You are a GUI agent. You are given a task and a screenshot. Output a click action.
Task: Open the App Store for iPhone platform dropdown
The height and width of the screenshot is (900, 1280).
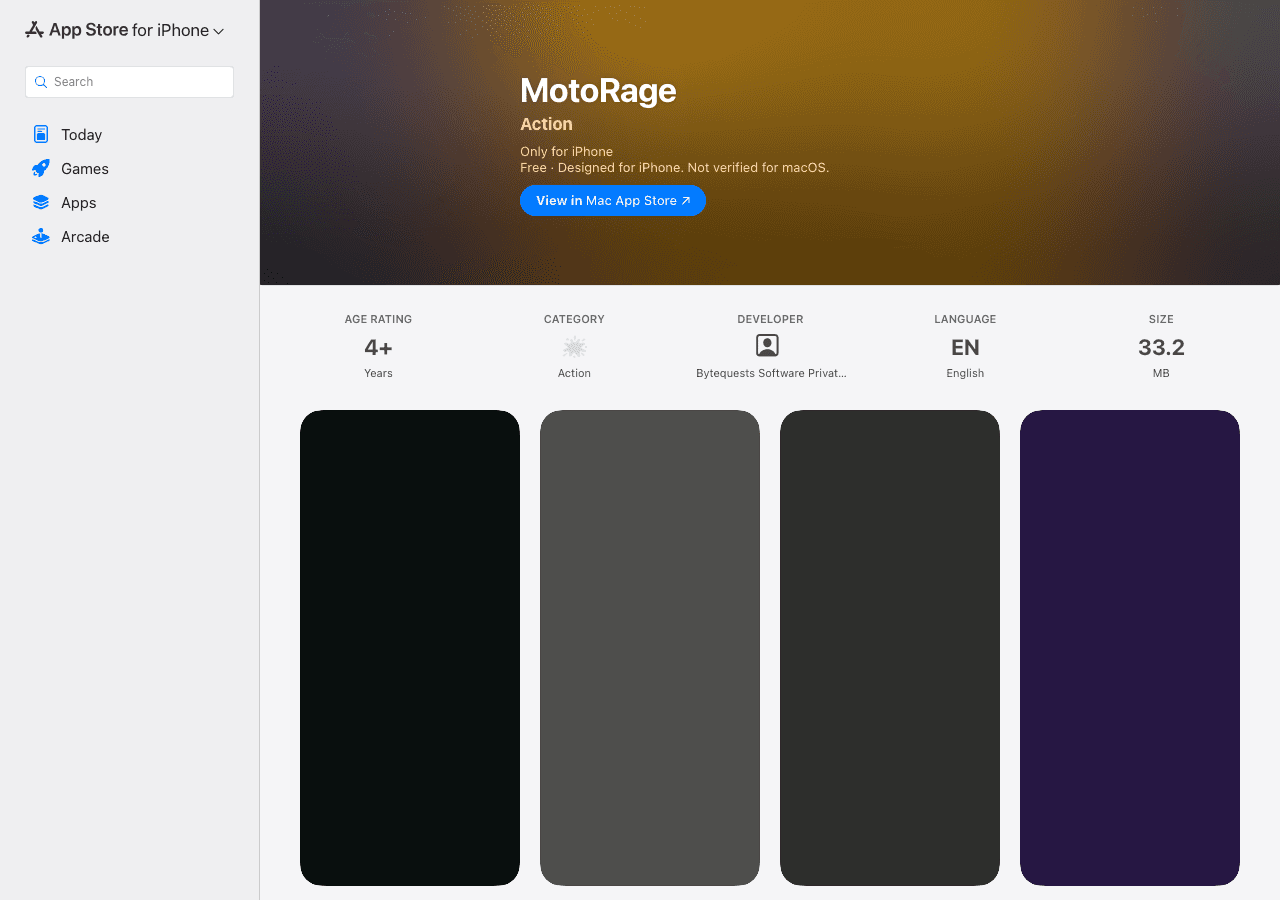pyautogui.click(x=125, y=30)
